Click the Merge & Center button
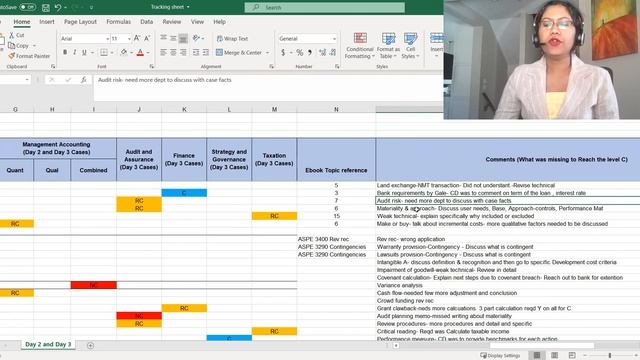Screen dimensions: 640x360 (239, 53)
